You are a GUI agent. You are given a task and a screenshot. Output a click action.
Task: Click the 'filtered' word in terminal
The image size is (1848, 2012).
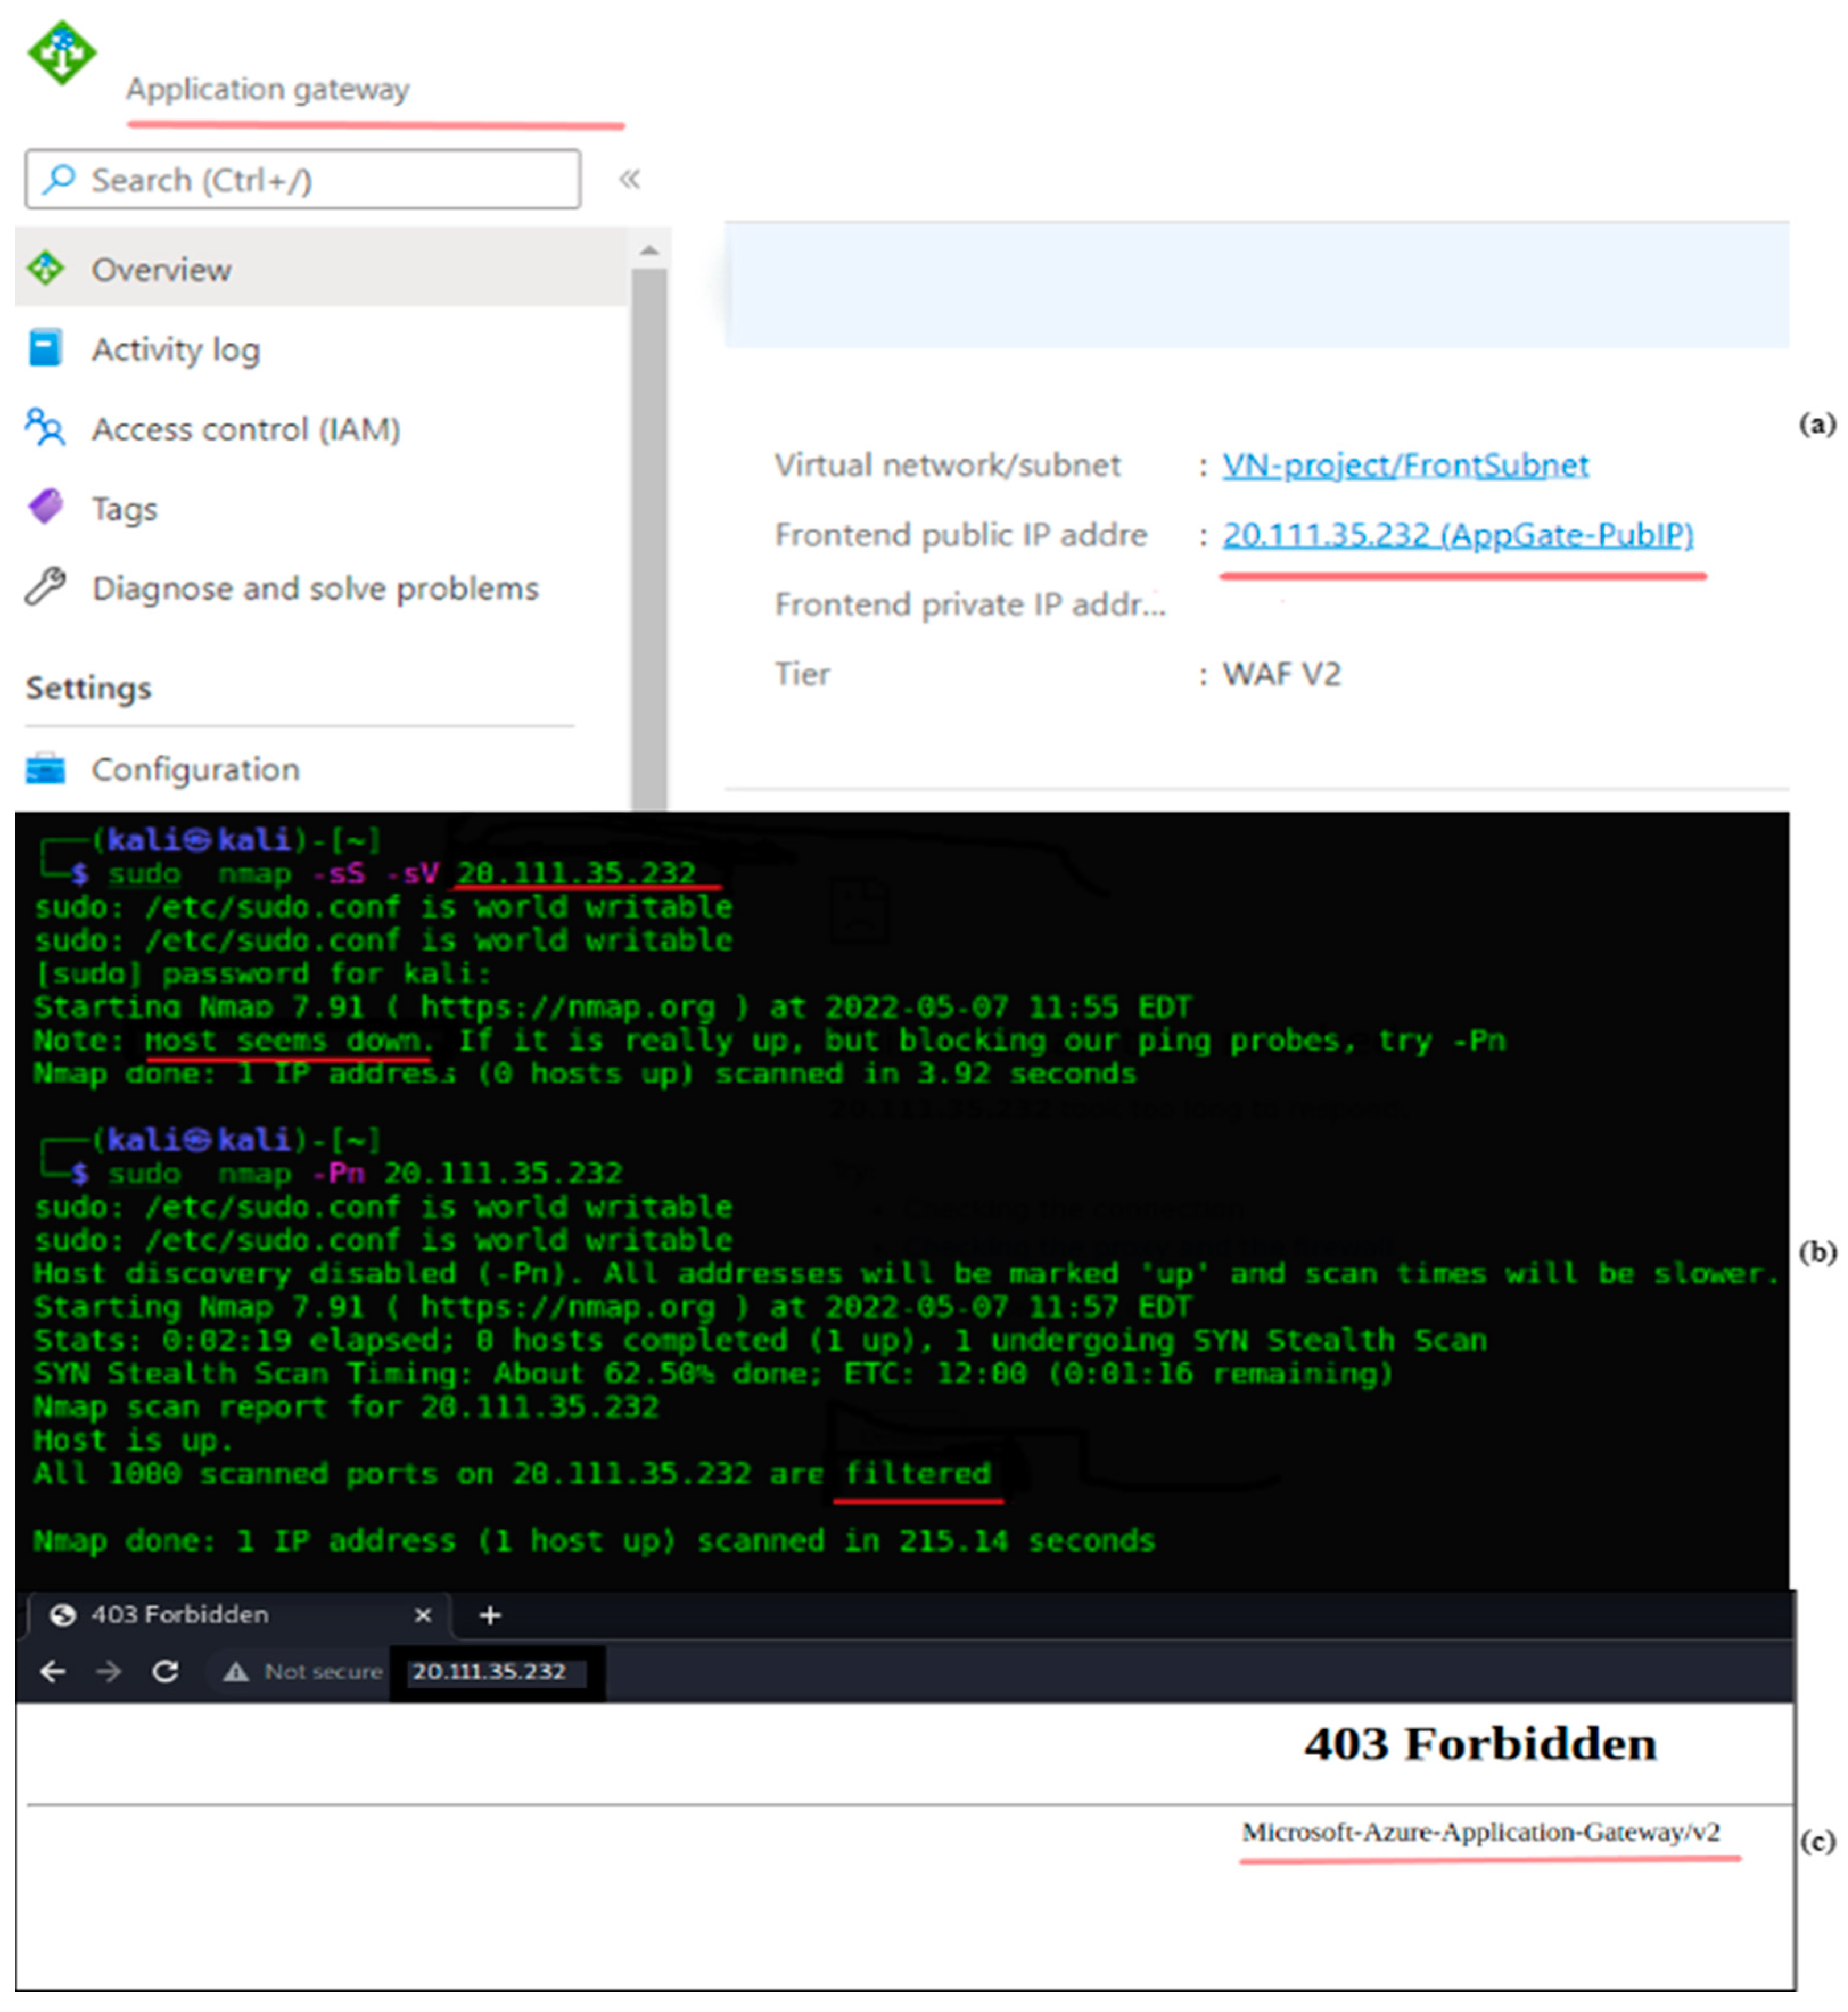[x=918, y=1473]
